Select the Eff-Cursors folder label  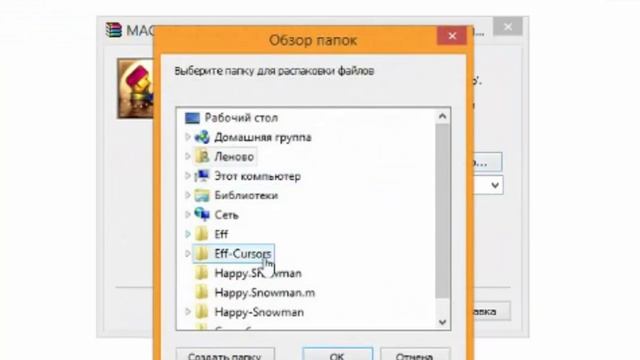(243, 254)
